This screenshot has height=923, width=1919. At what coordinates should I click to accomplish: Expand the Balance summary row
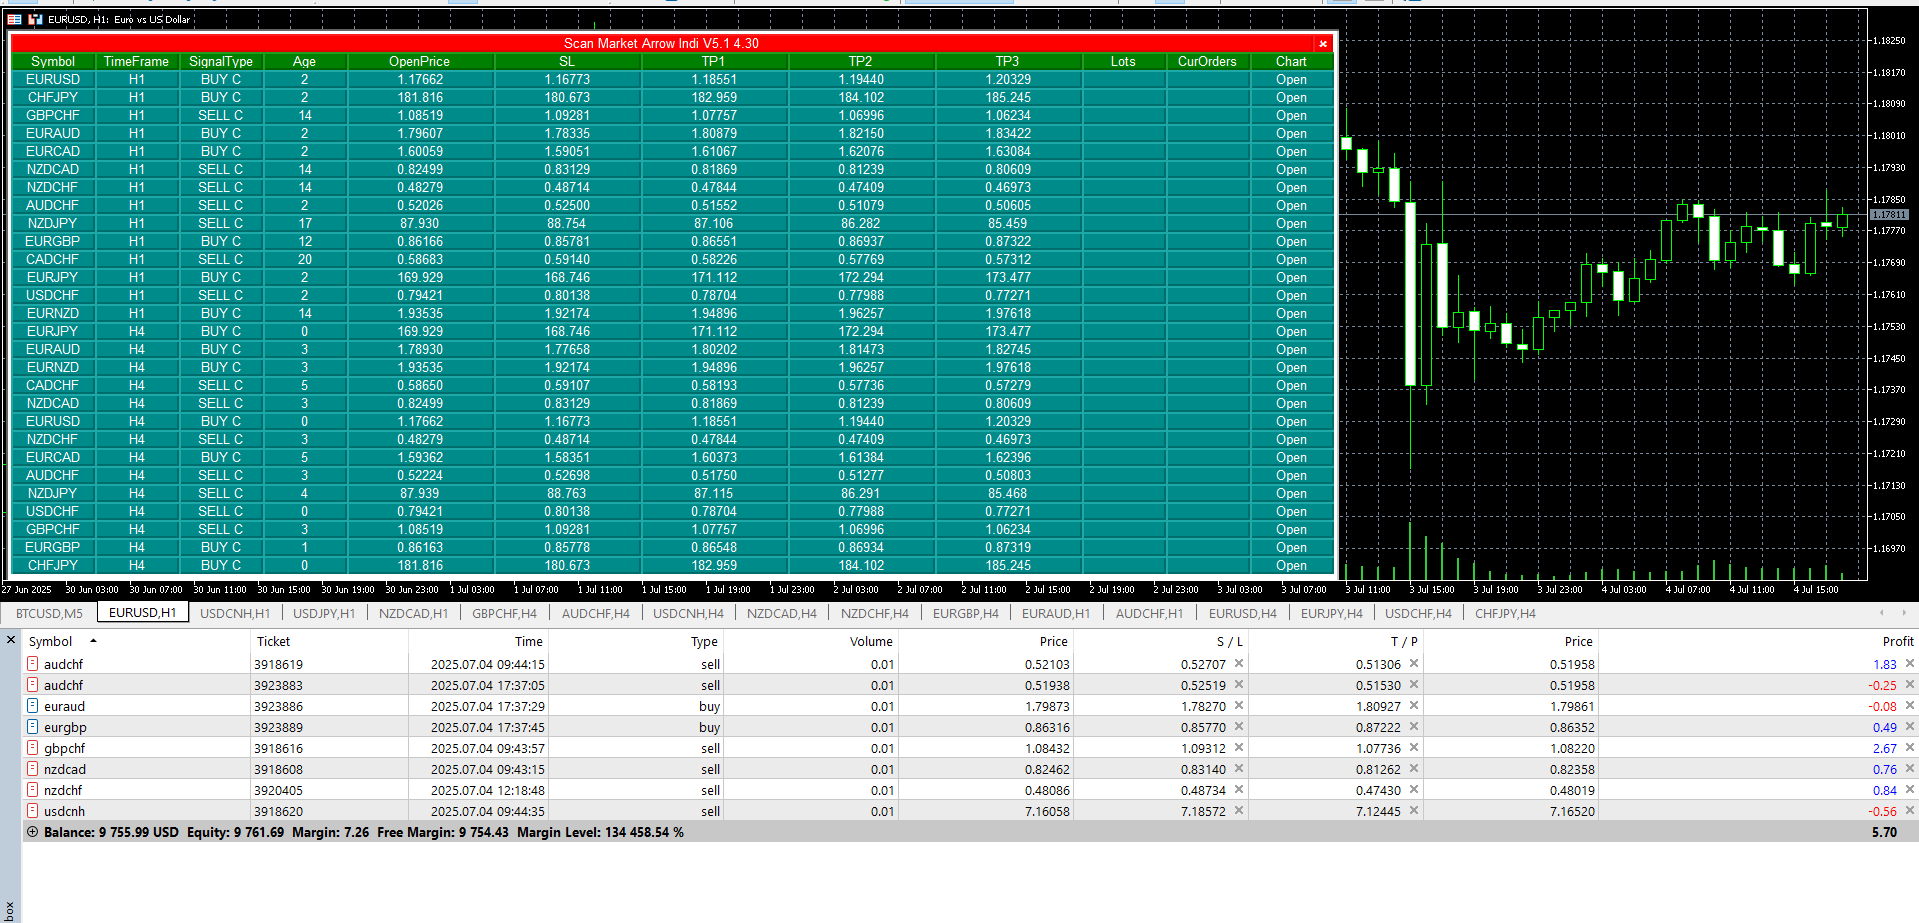click(x=33, y=832)
